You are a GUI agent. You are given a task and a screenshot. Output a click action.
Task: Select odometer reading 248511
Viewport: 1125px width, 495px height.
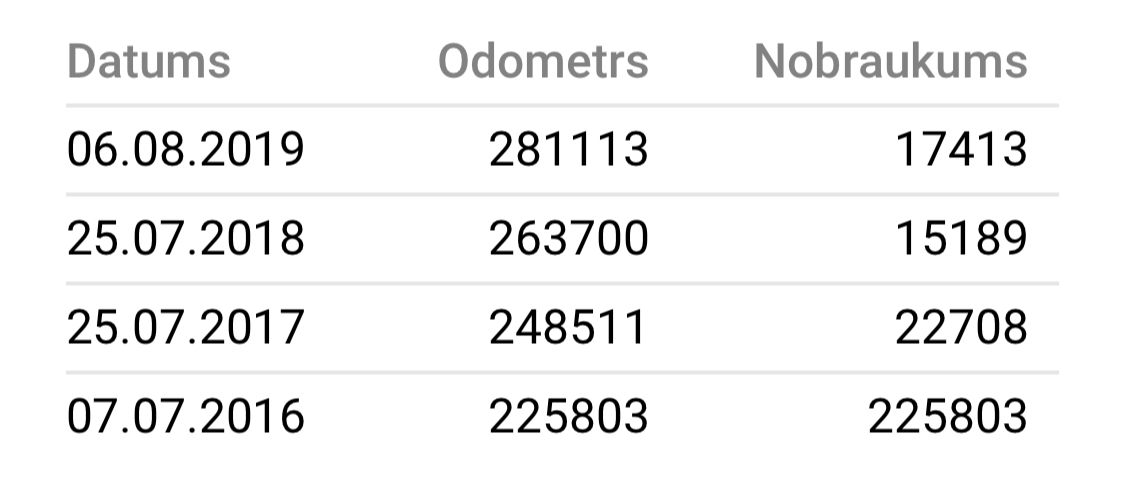click(568, 328)
